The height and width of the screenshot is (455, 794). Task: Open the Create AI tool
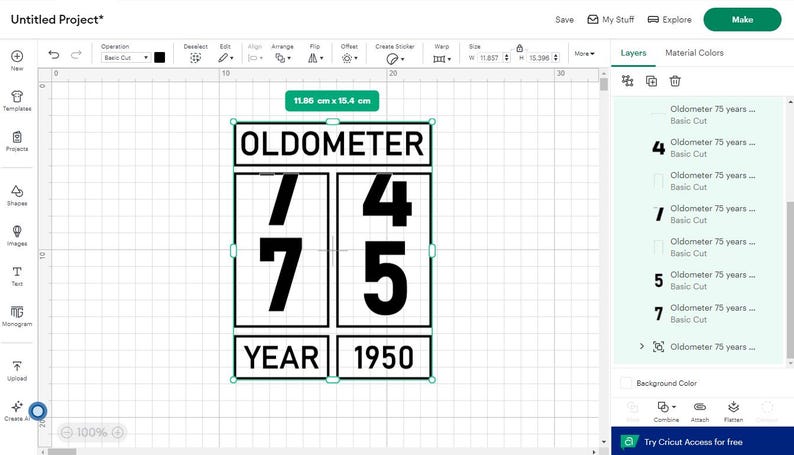coord(17,411)
